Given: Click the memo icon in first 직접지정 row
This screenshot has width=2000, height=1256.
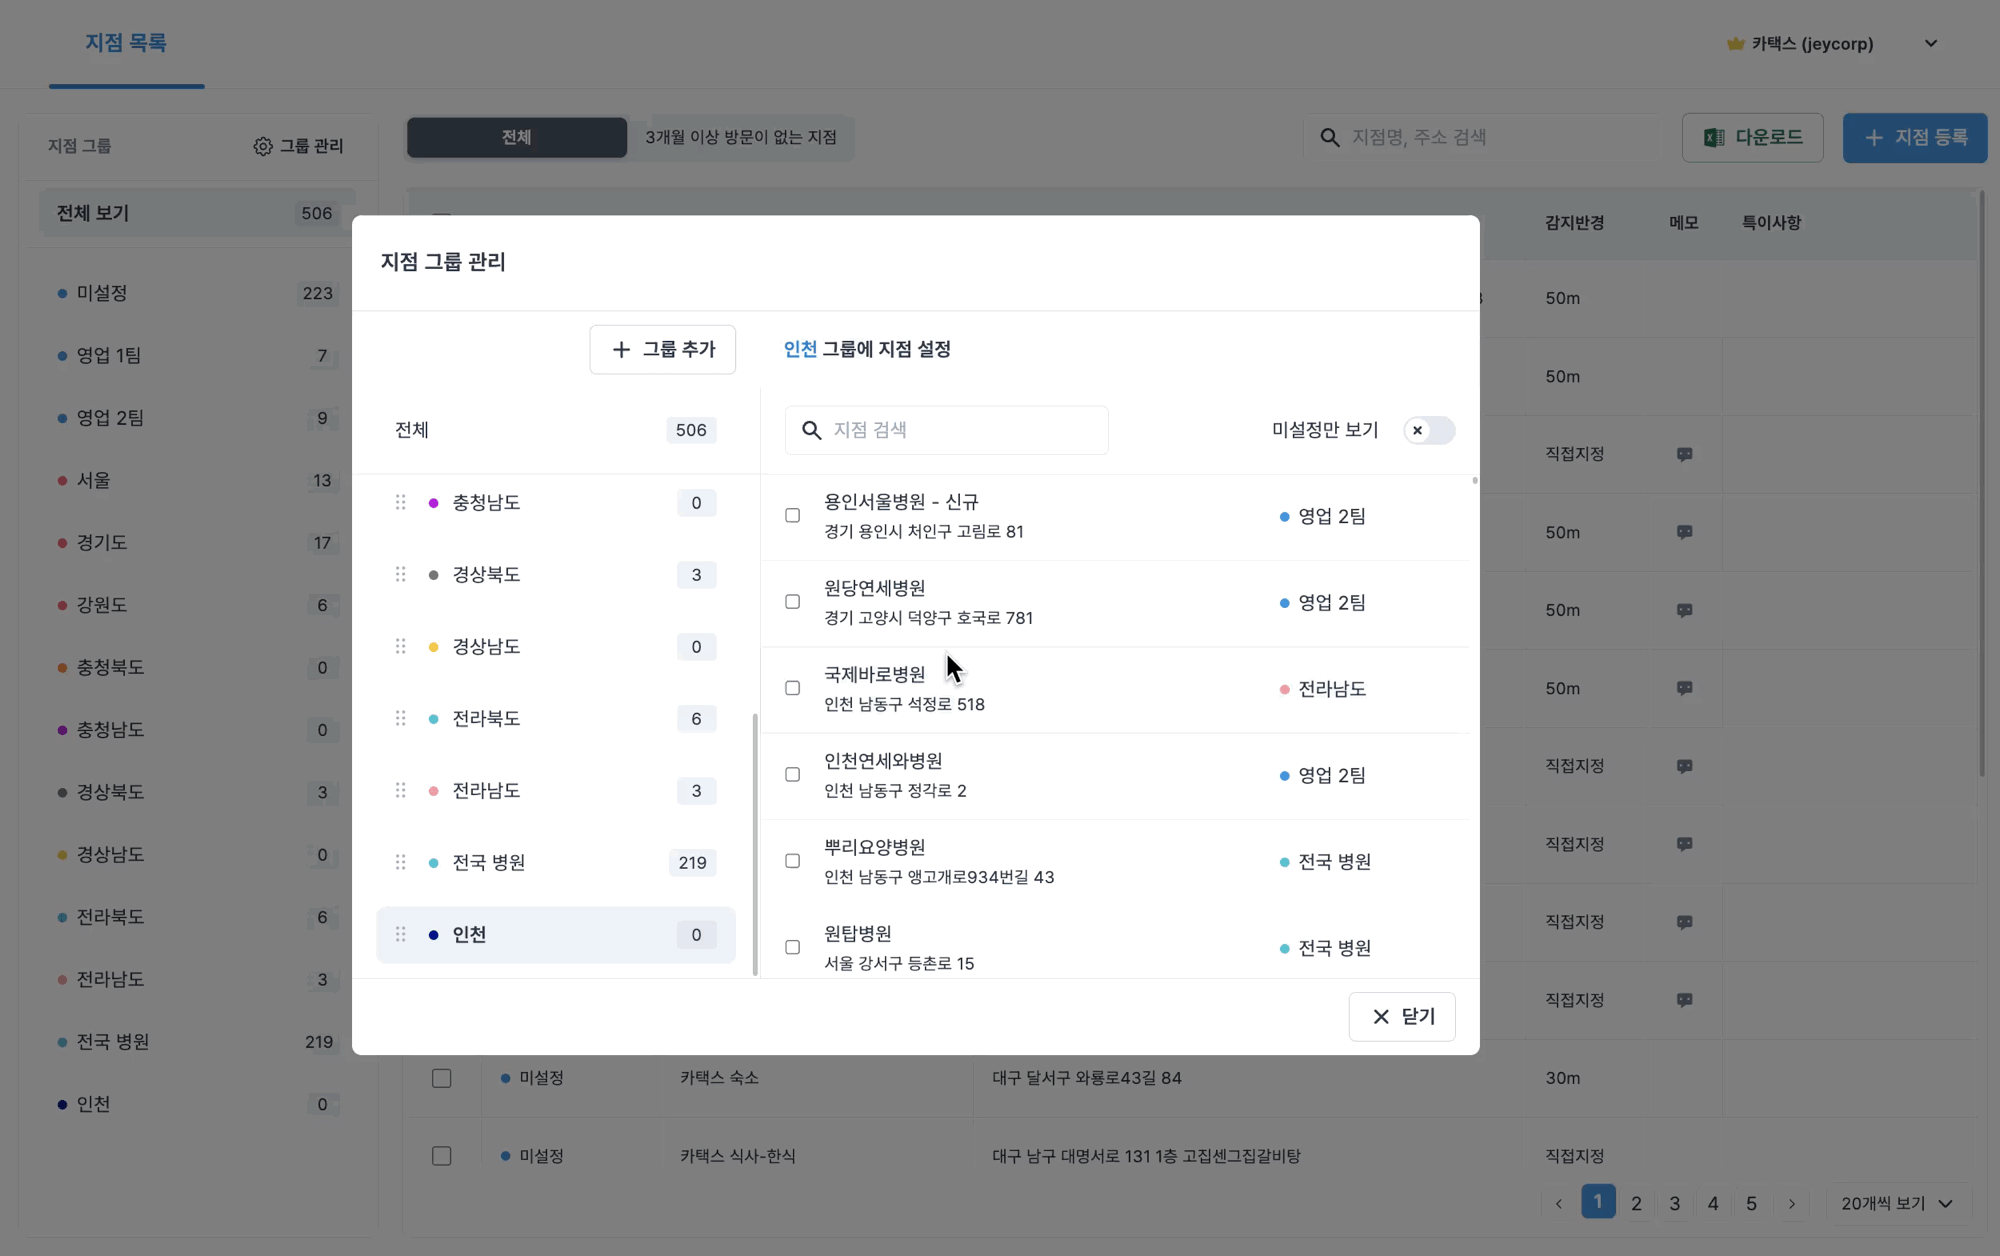Looking at the screenshot, I should click(1684, 454).
